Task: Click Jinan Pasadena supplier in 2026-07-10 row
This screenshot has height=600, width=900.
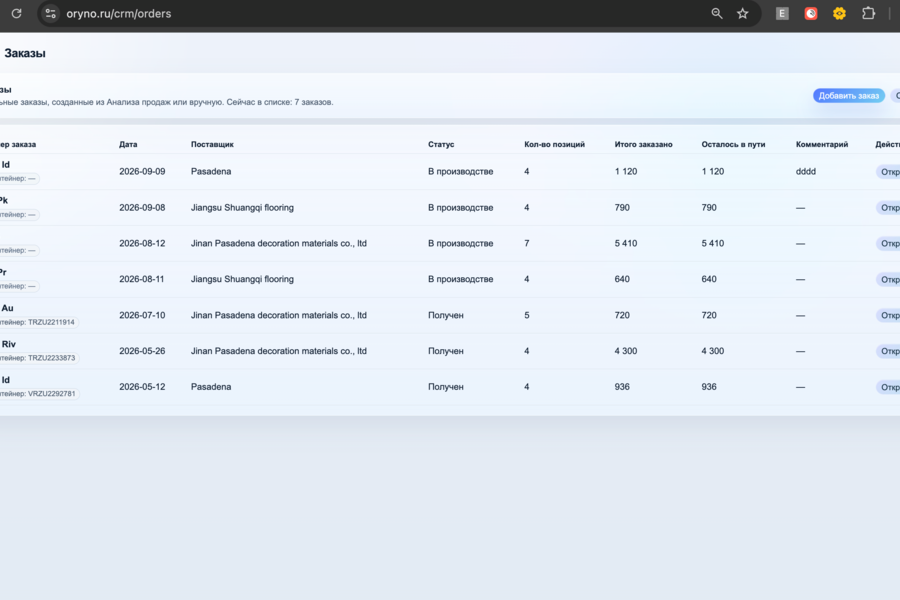Action: pos(278,315)
